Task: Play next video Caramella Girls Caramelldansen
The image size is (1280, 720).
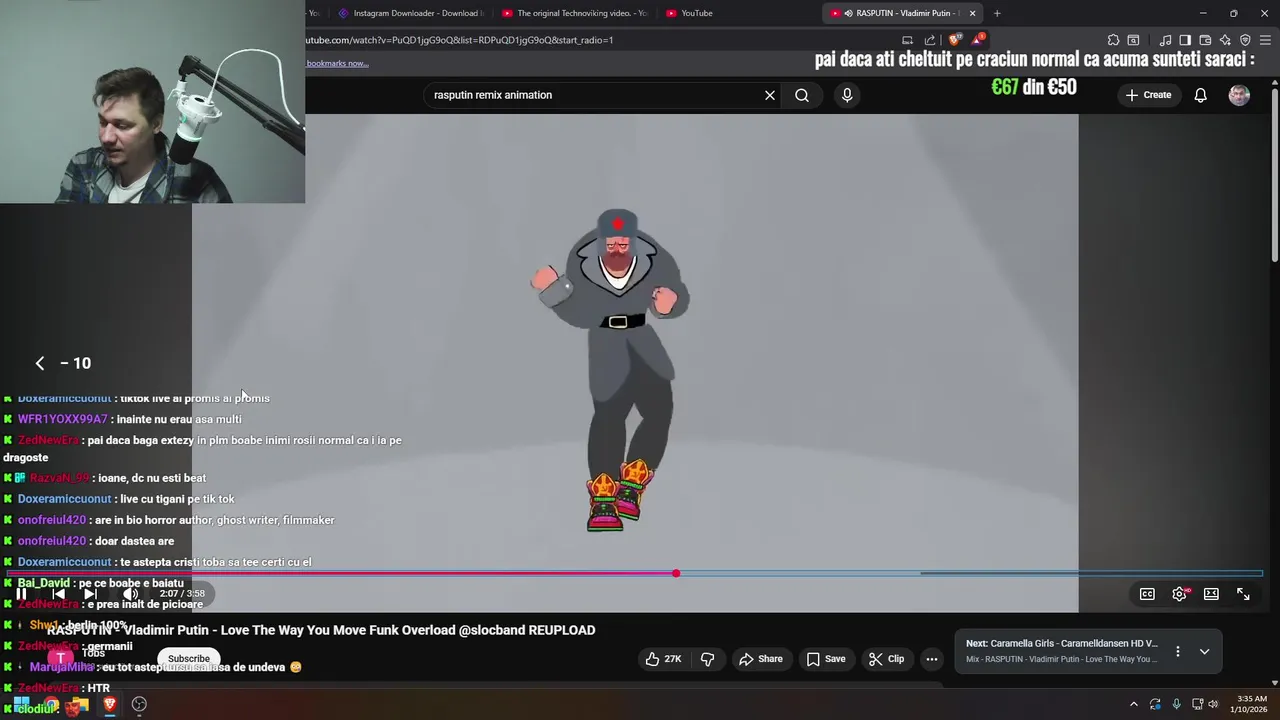Action: click(x=1062, y=644)
